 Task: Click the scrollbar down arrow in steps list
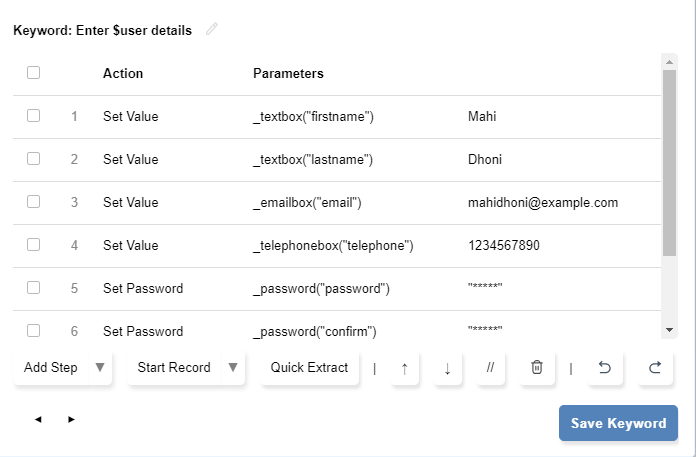pyautogui.click(x=670, y=330)
